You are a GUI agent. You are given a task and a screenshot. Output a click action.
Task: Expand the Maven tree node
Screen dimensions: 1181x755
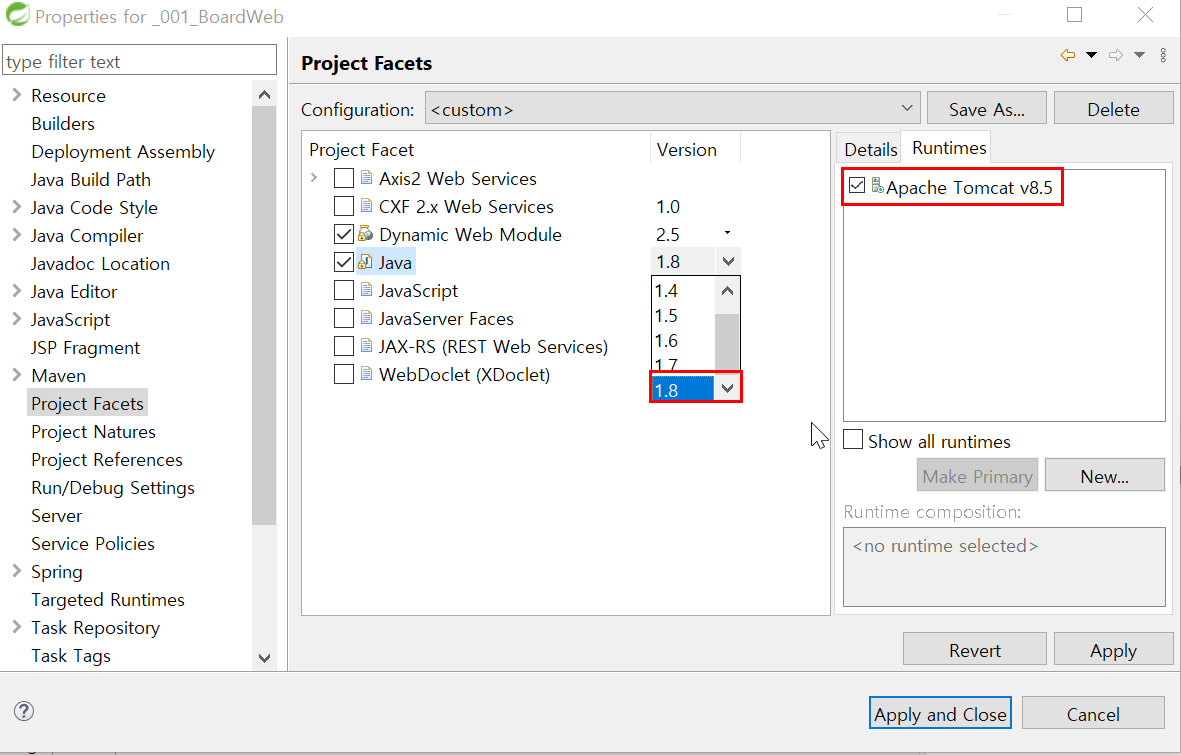pos(17,374)
